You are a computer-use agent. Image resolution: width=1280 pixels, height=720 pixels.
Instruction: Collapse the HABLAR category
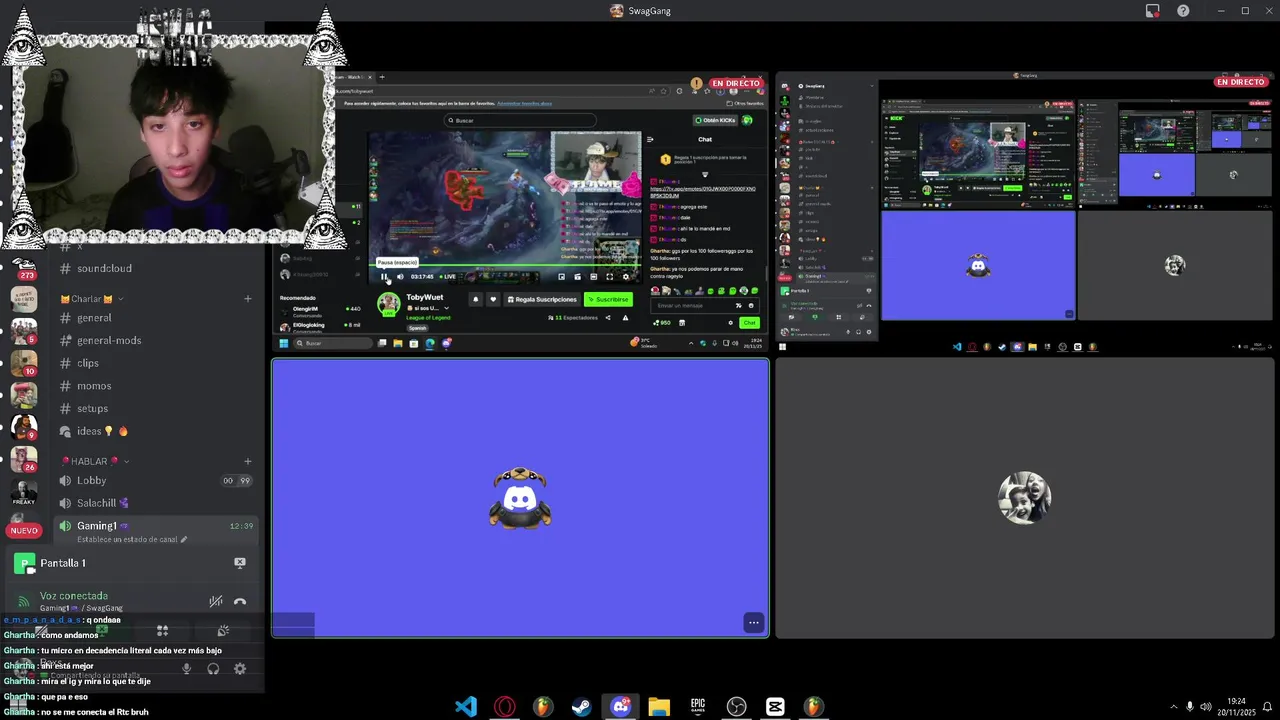point(95,461)
